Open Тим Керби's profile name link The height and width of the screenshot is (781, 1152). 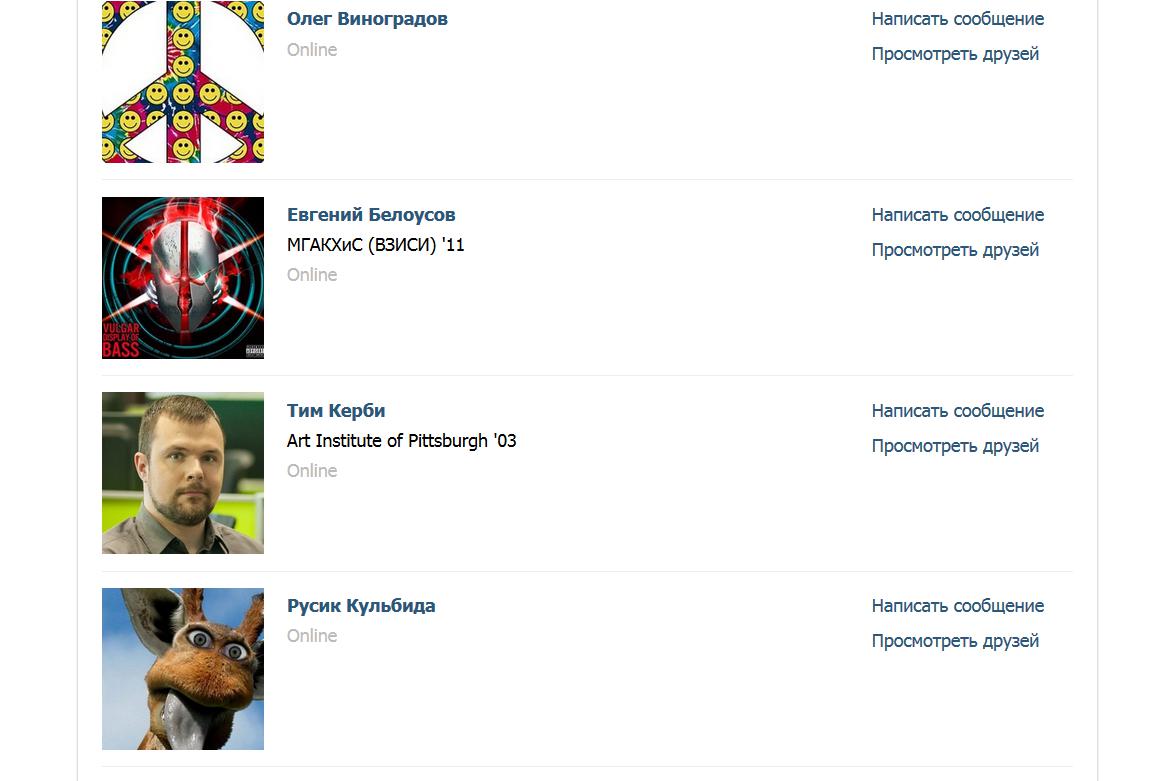click(x=336, y=411)
